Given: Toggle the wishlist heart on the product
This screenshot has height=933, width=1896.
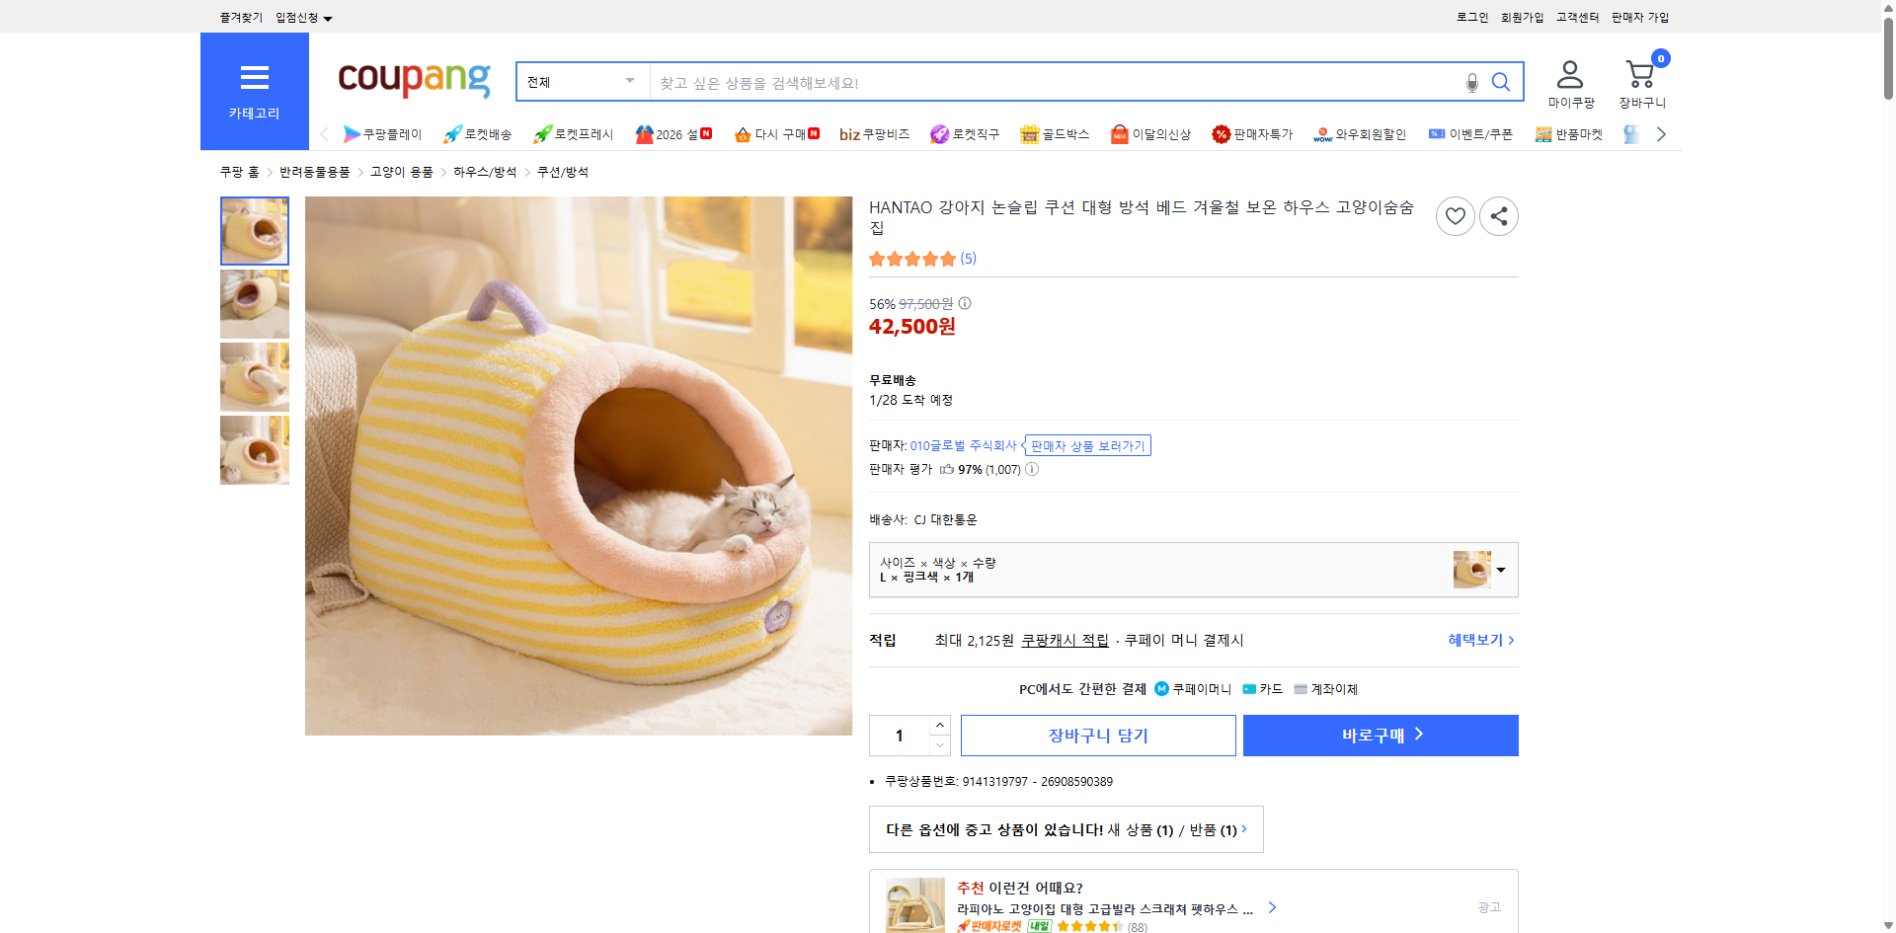Looking at the screenshot, I should tap(1455, 216).
